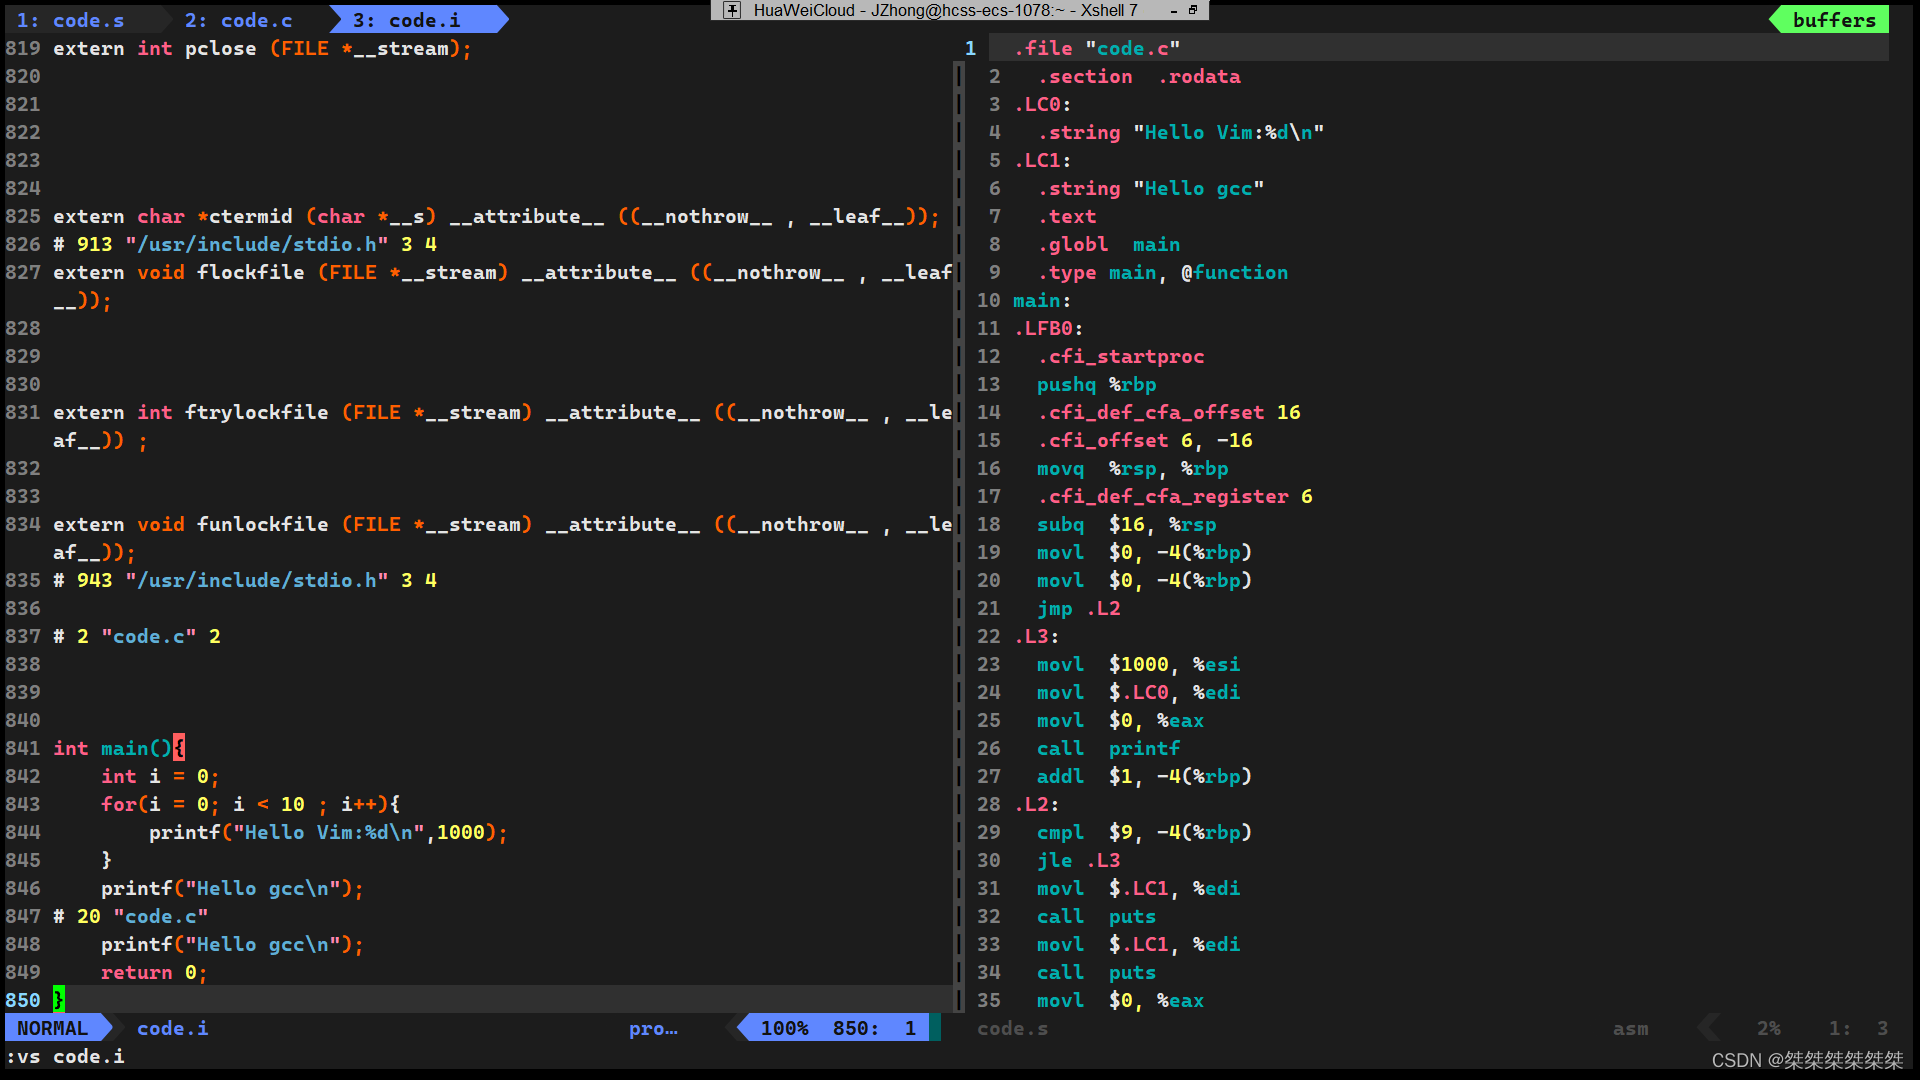This screenshot has width=1920, height=1080.
Task: Click 'int i = 0;' on line 842
Action: (x=160, y=776)
